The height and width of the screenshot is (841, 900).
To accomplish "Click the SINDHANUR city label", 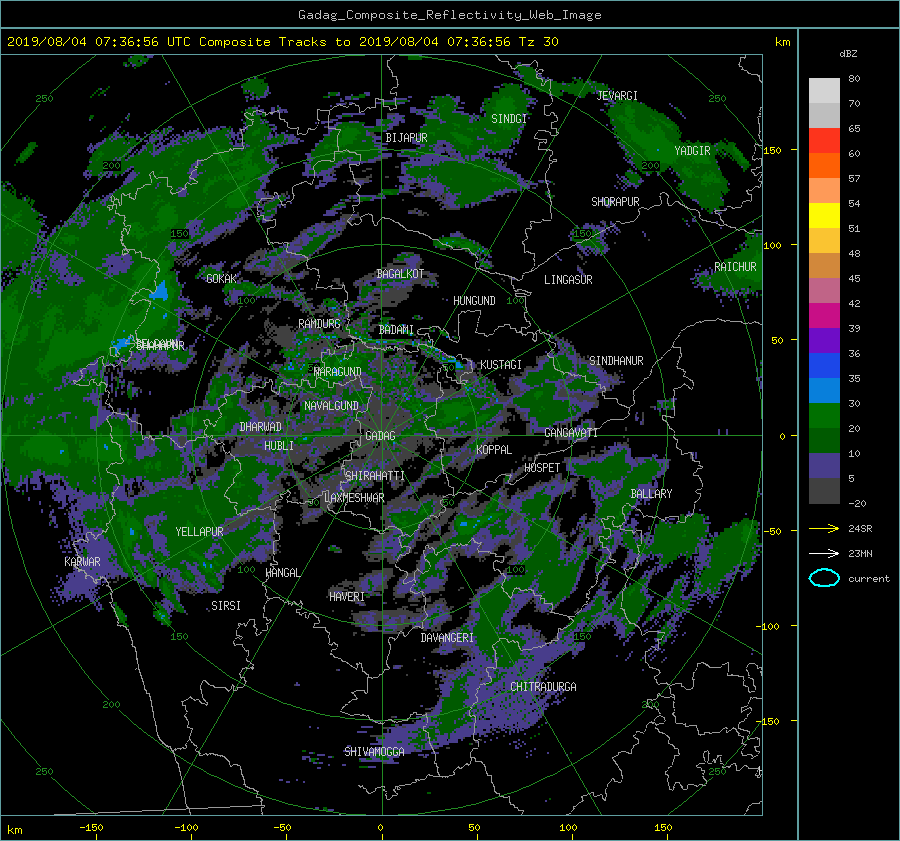I will (x=616, y=361).
